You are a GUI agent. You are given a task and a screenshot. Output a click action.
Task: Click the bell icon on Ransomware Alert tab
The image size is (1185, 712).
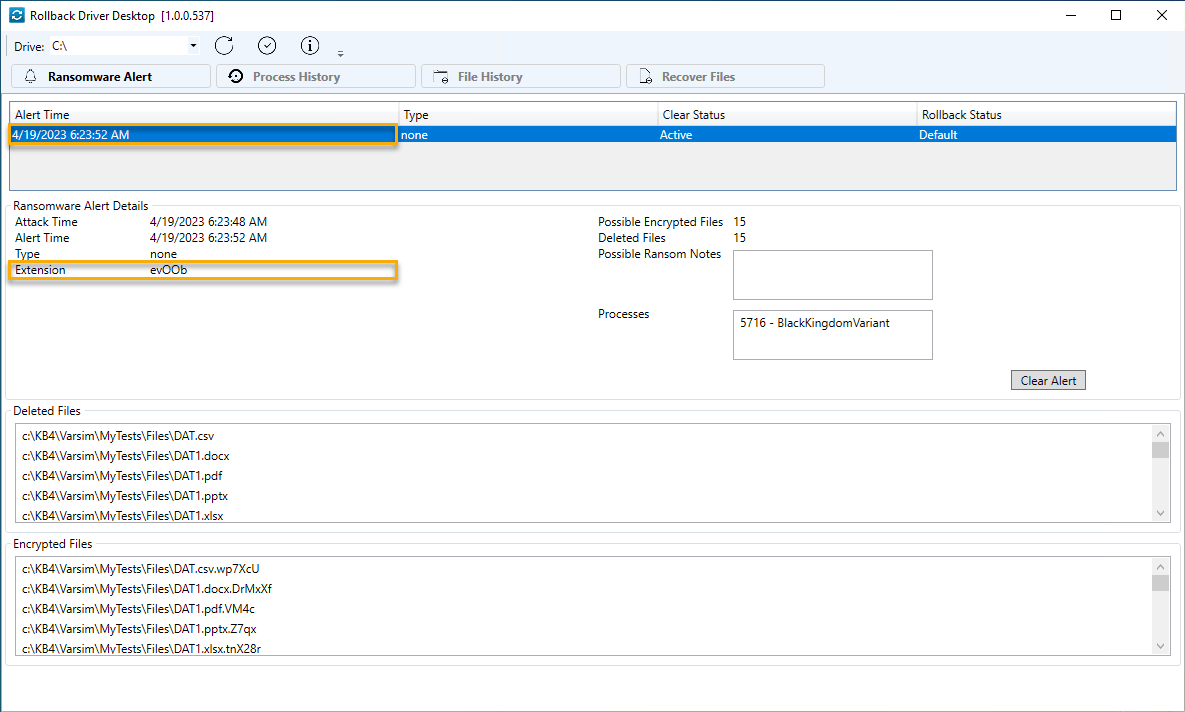coord(32,75)
